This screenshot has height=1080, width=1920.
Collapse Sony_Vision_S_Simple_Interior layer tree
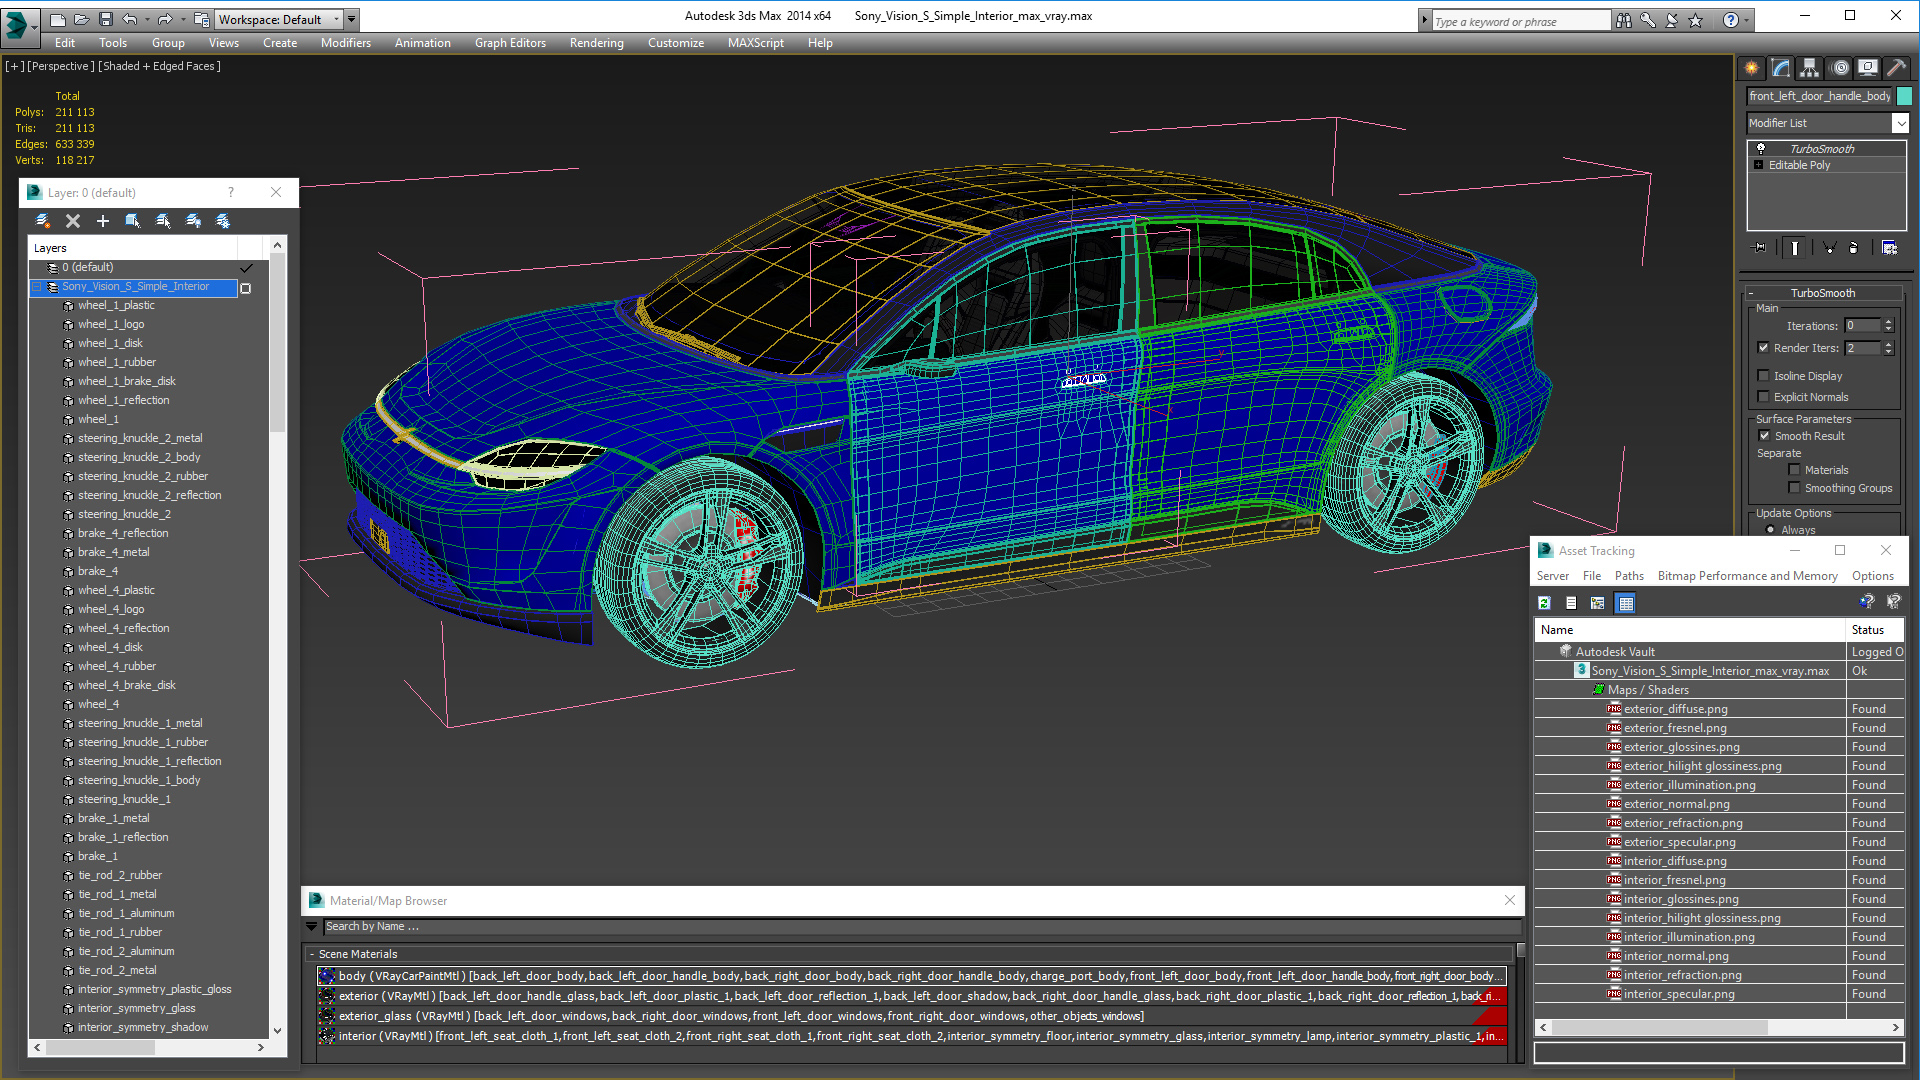click(x=37, y=287)
